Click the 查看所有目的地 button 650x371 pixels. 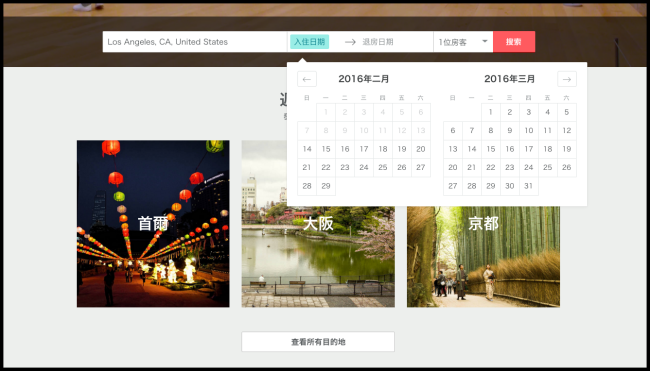[x=318, y=342]
